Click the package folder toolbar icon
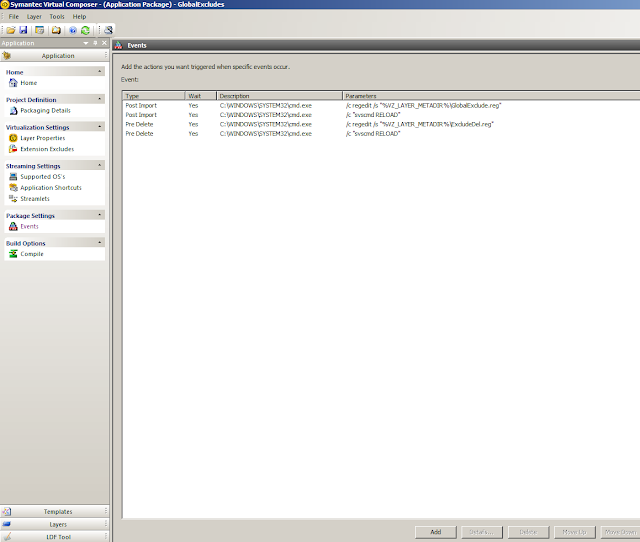The height and width of the screenshot is (542, 640). [x=56, y=30]
